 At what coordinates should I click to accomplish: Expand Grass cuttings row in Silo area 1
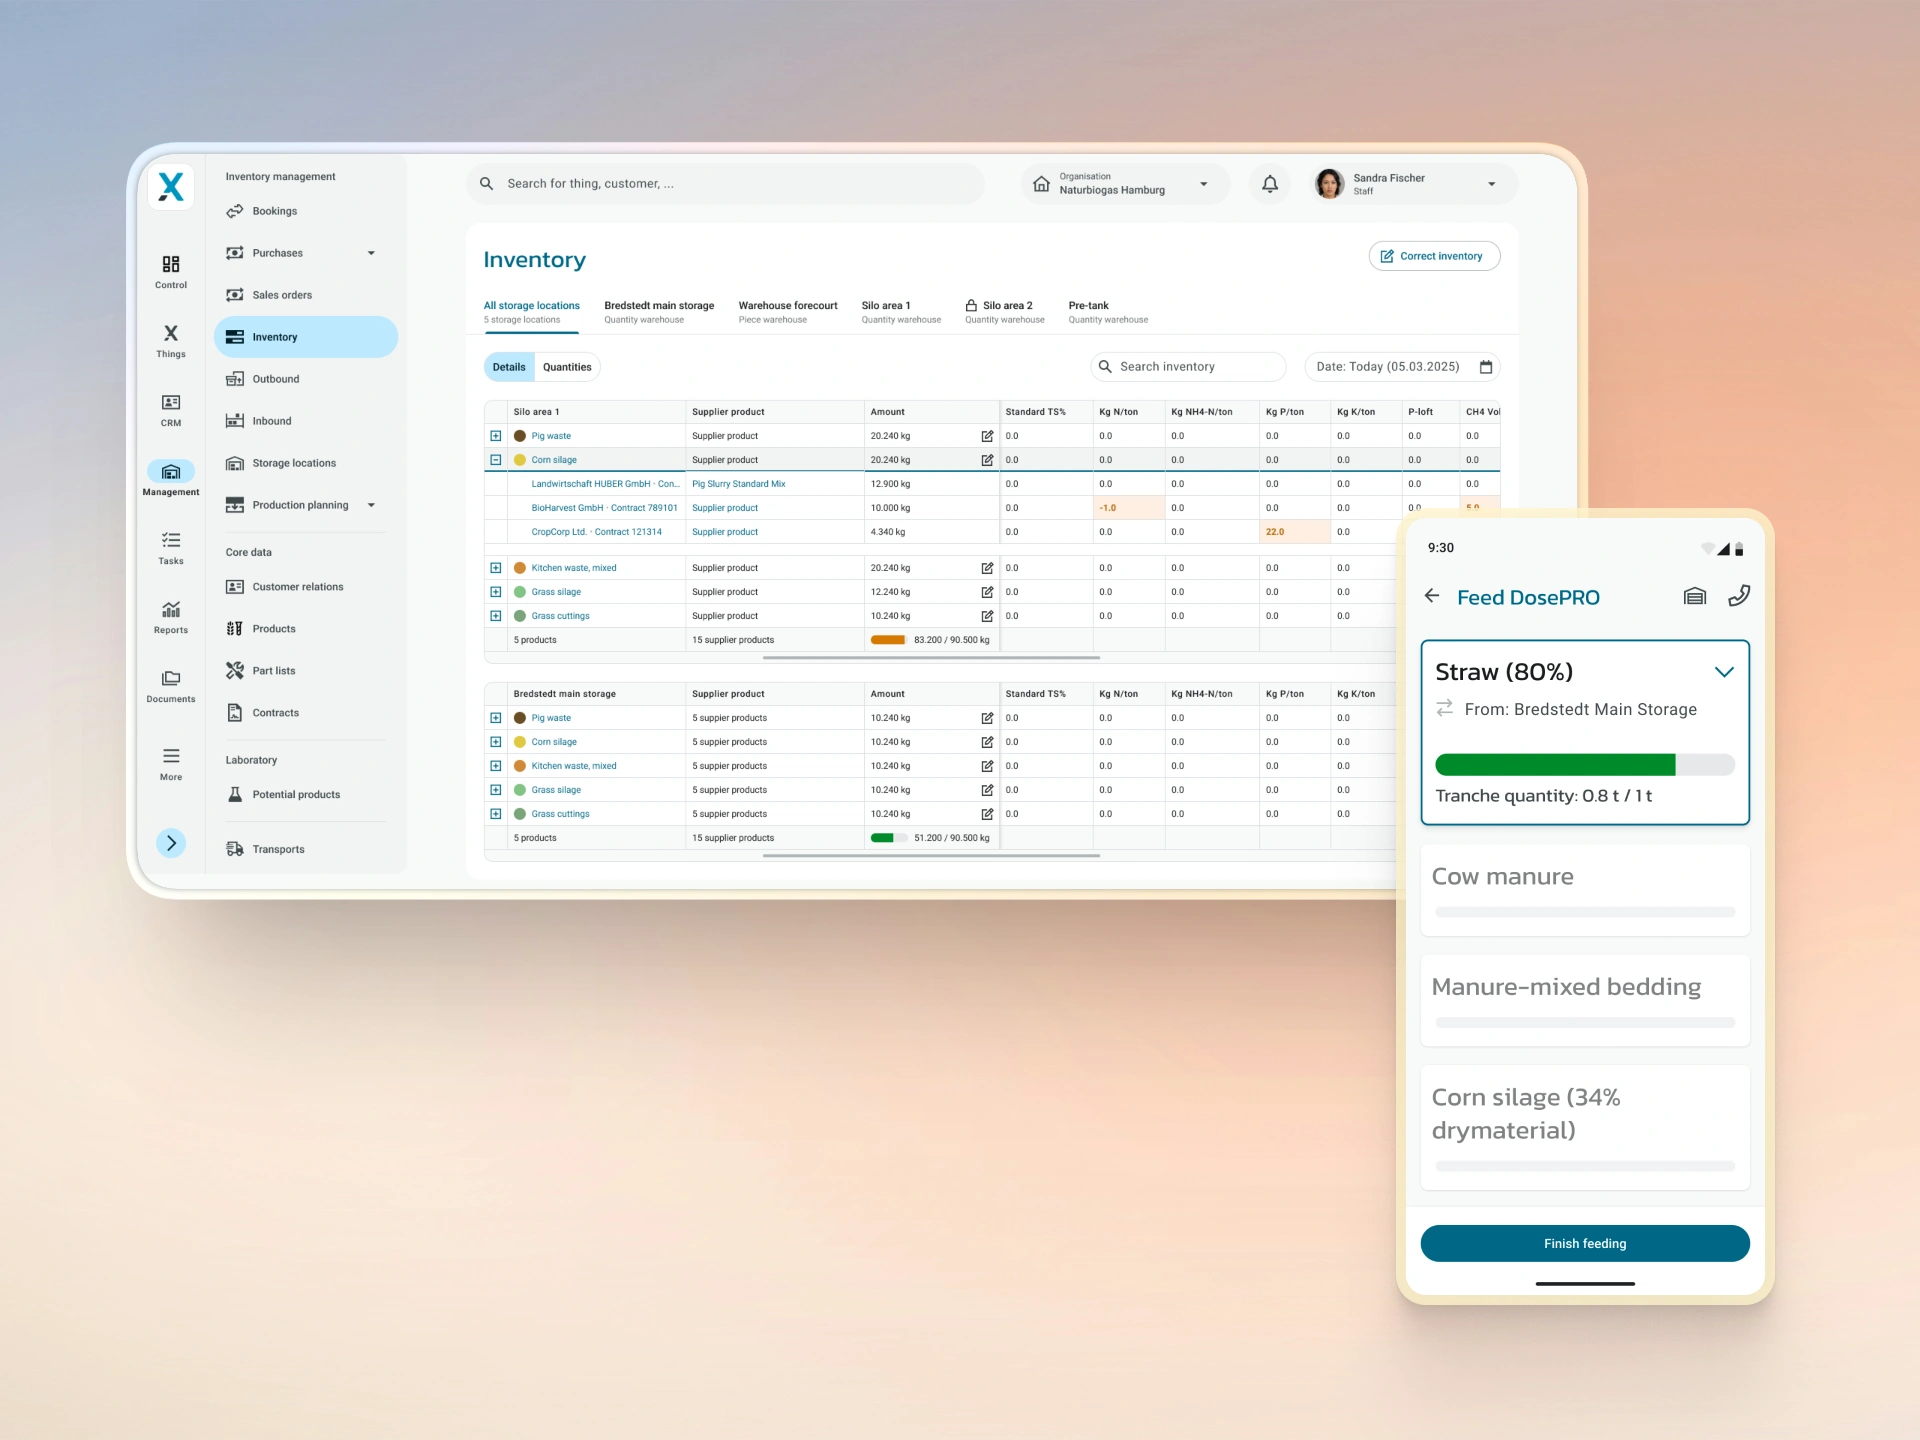click(496, 616)
